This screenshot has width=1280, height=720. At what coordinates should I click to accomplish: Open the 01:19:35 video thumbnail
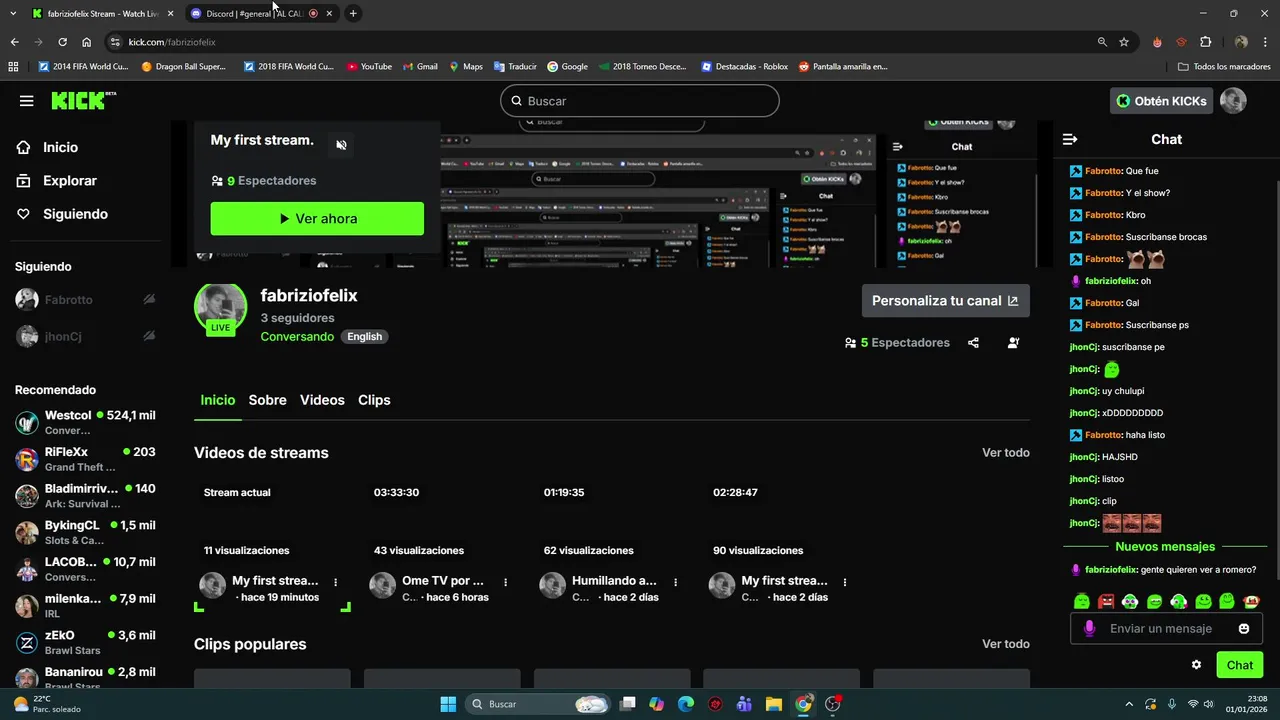[x=612, y=521]
